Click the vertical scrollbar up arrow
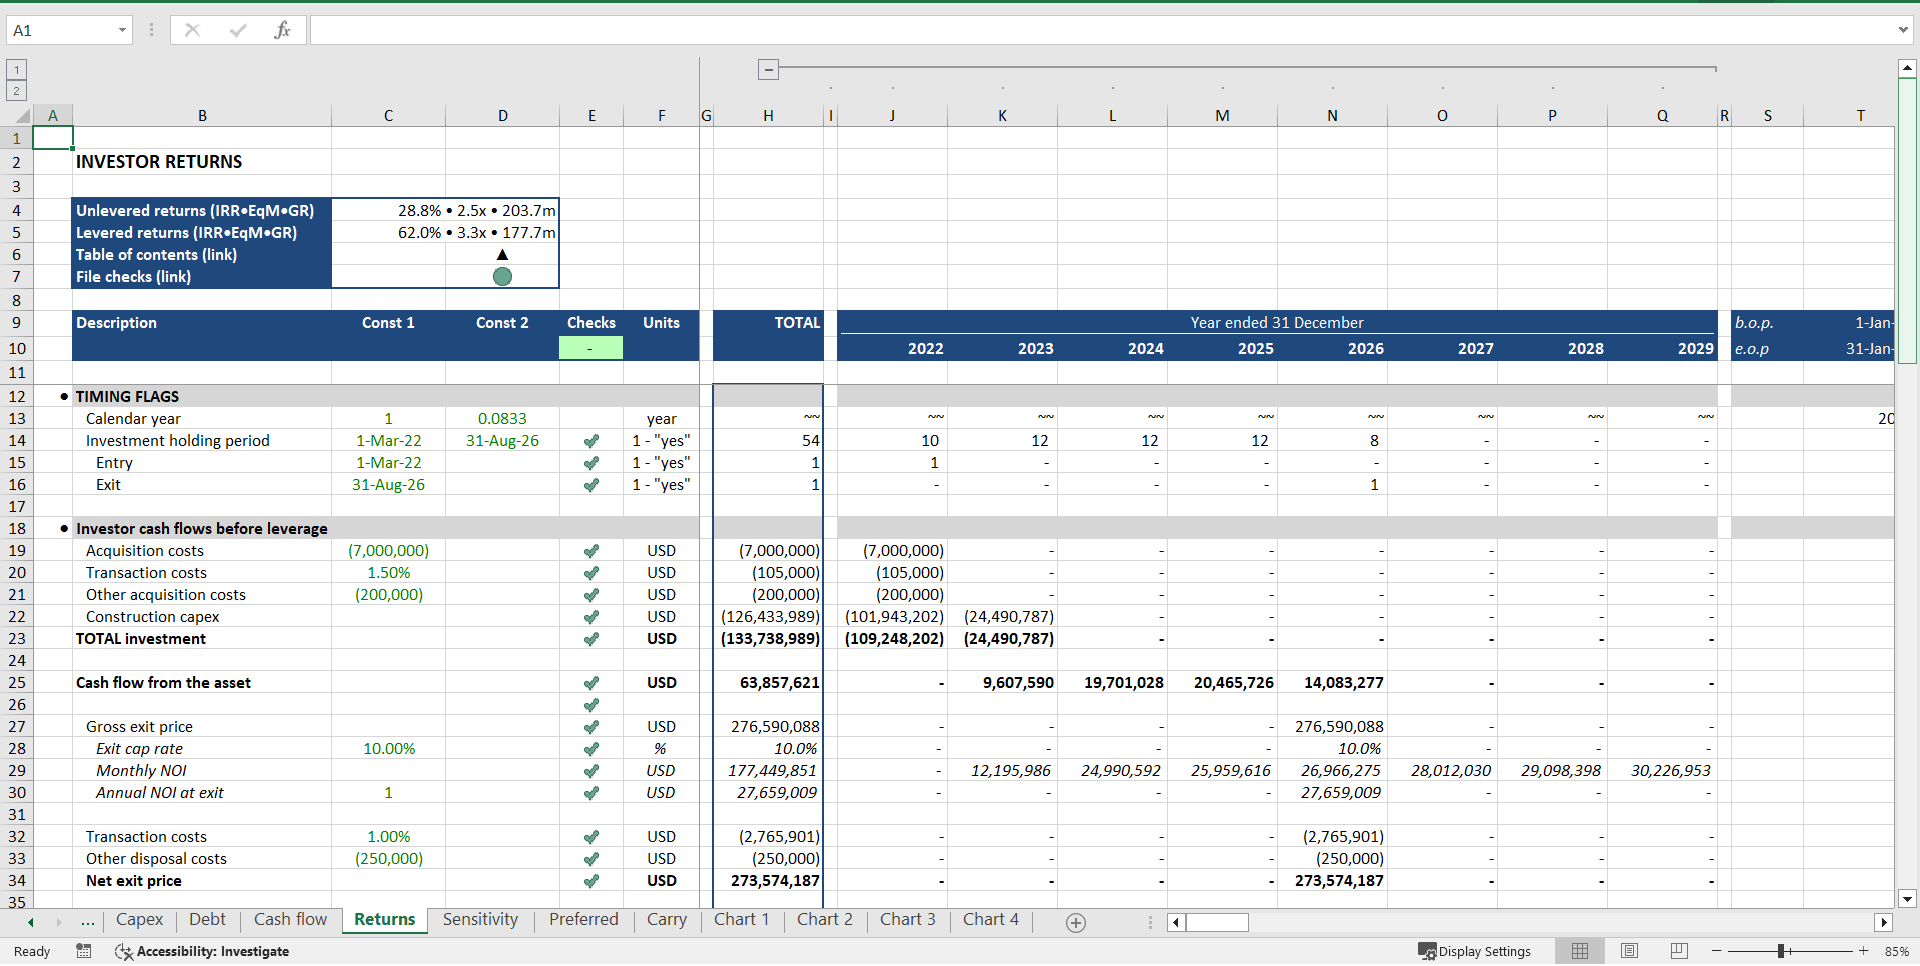The image size is (1920, 966). point(1907,68)
